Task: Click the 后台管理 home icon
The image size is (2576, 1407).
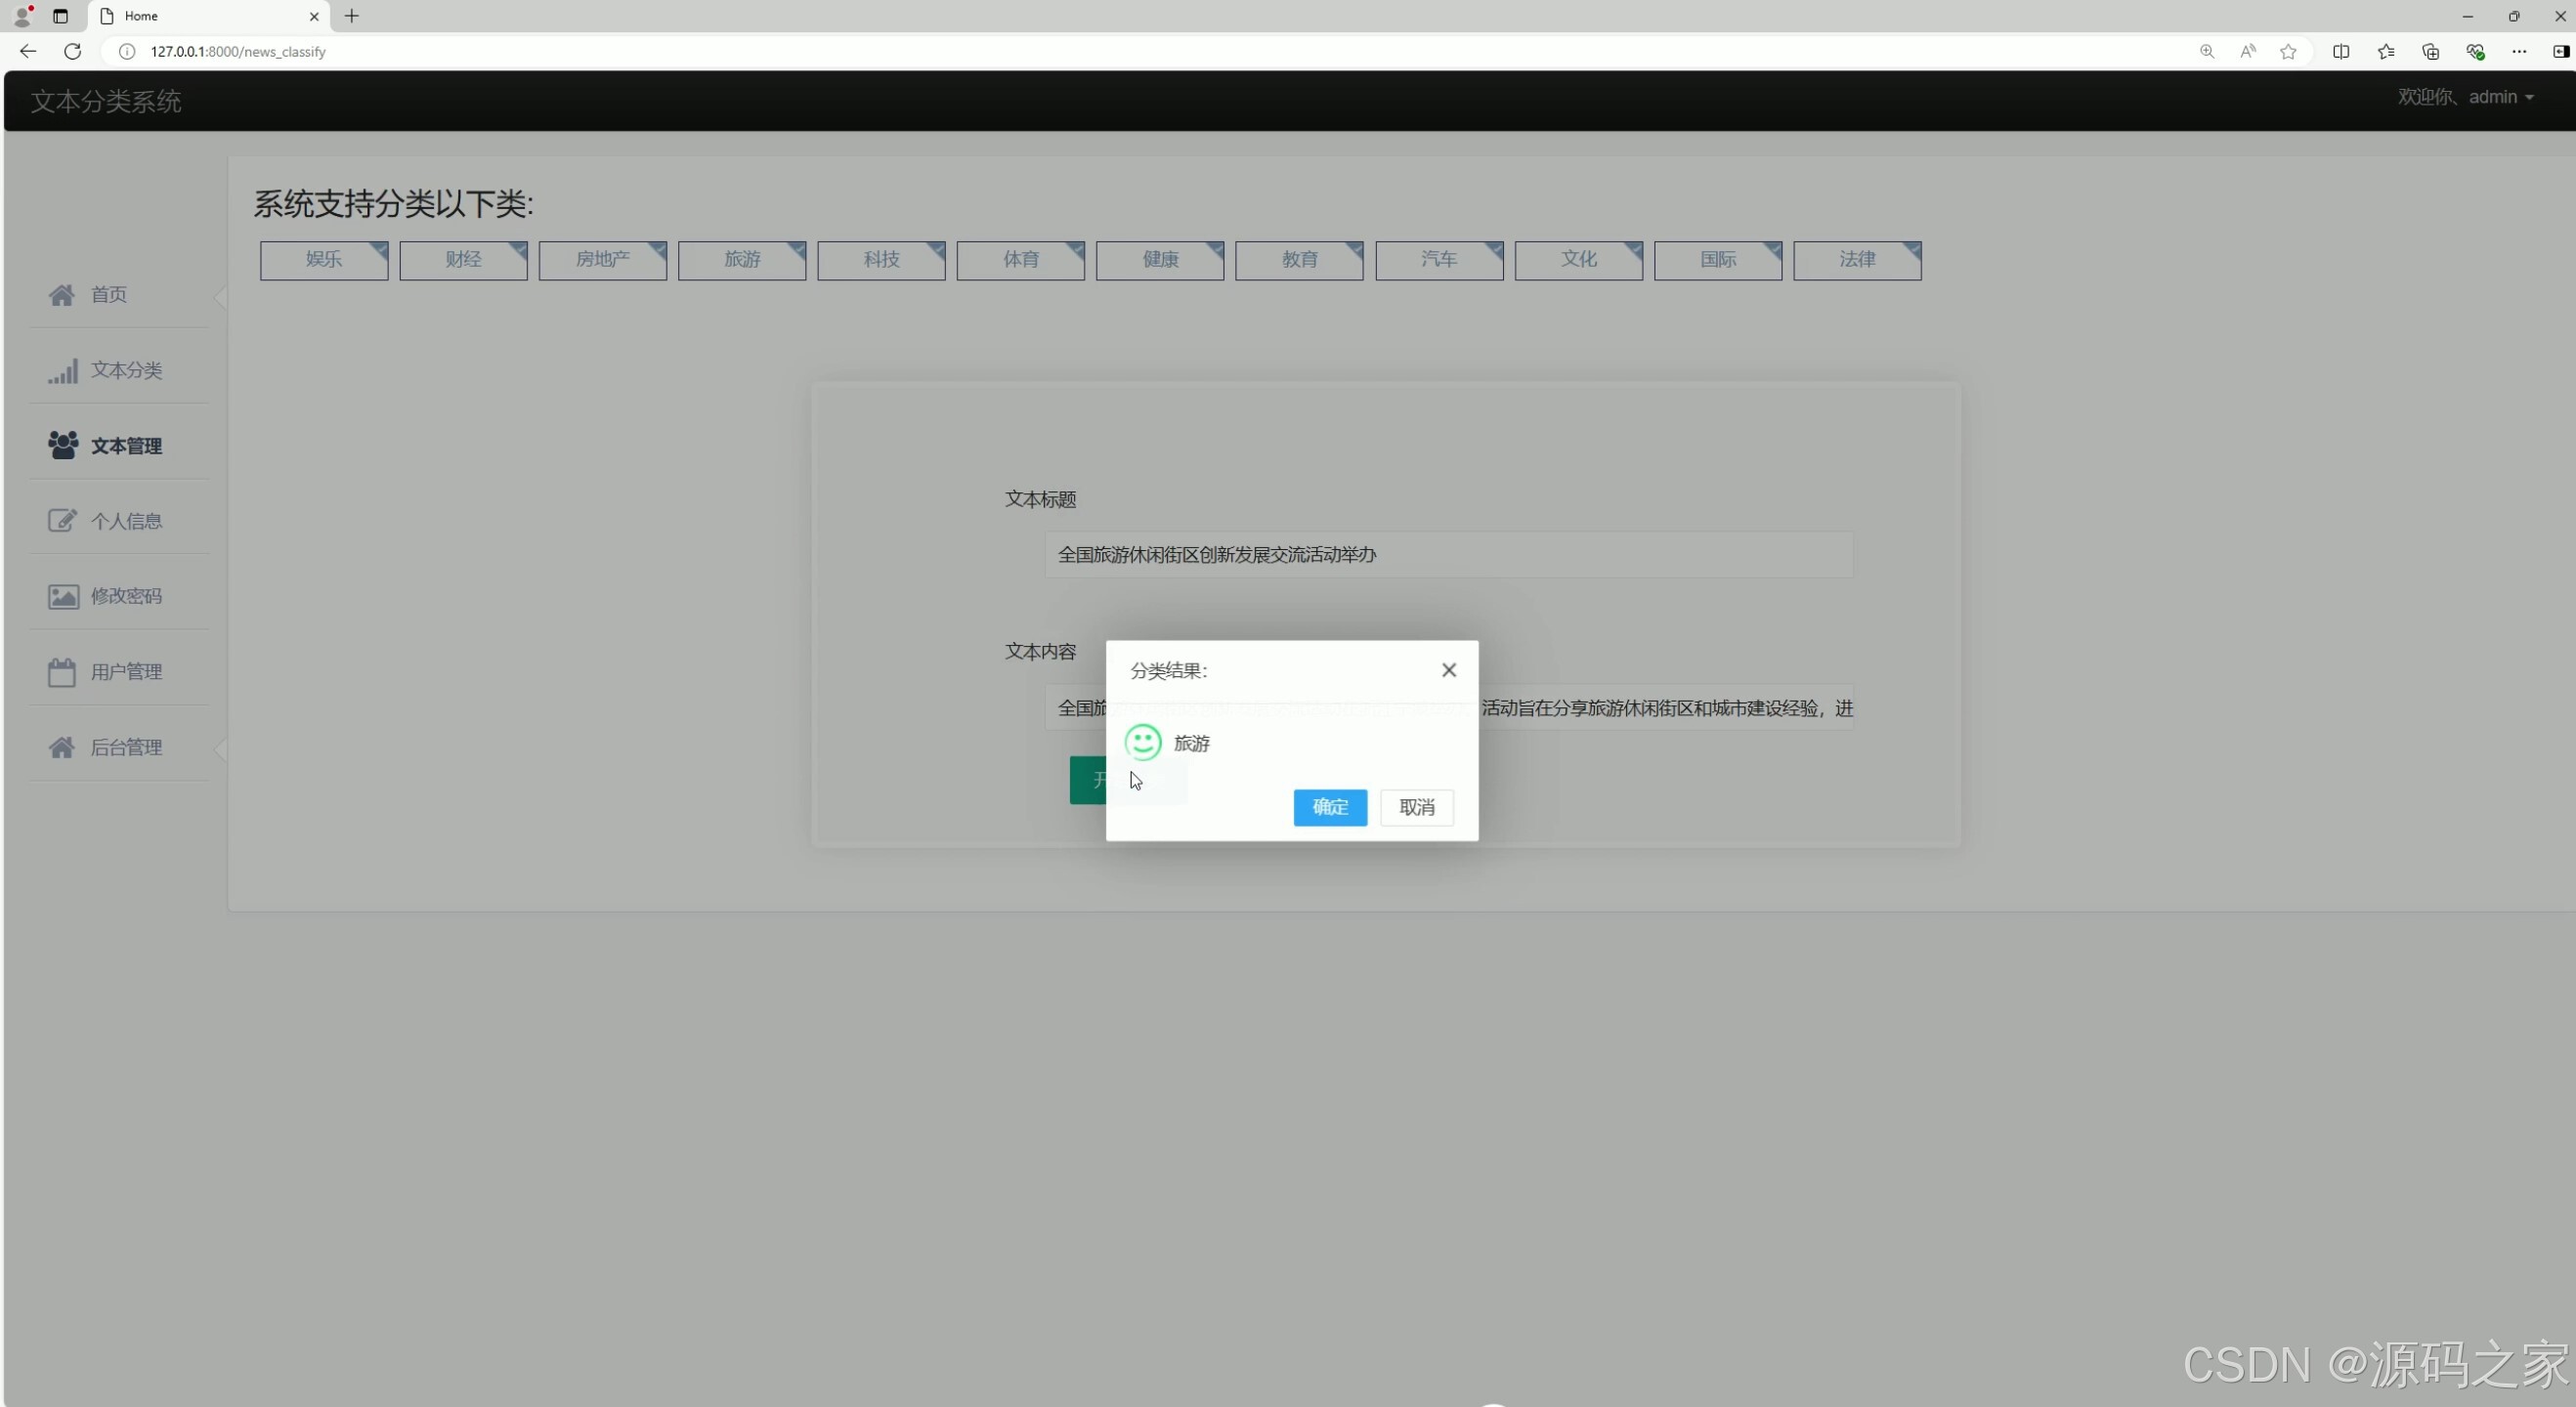Action: pos(62,748)
